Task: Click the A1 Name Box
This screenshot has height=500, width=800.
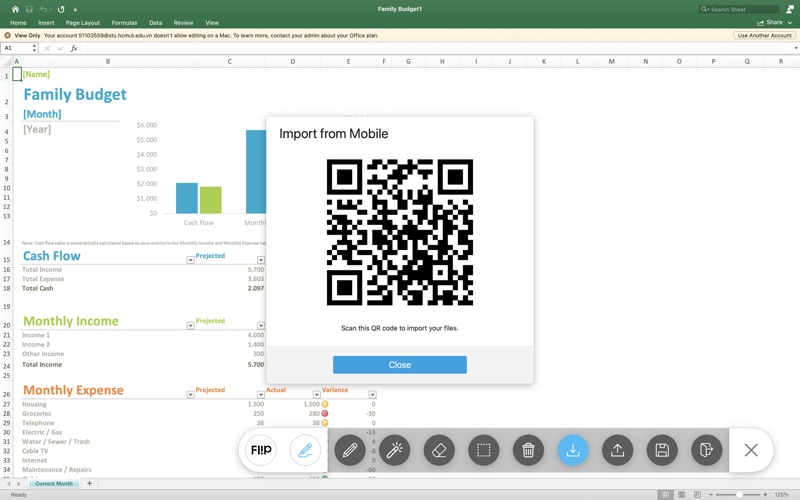Action: tap(16, 48)
